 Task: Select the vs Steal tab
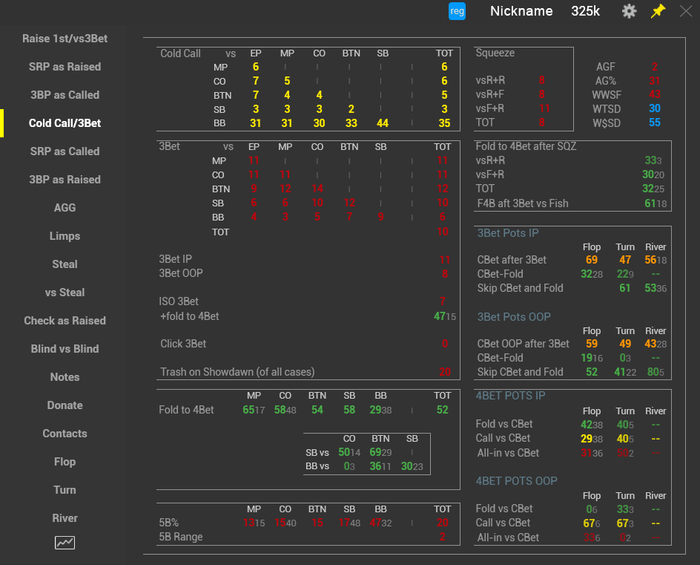click(65, 292)
